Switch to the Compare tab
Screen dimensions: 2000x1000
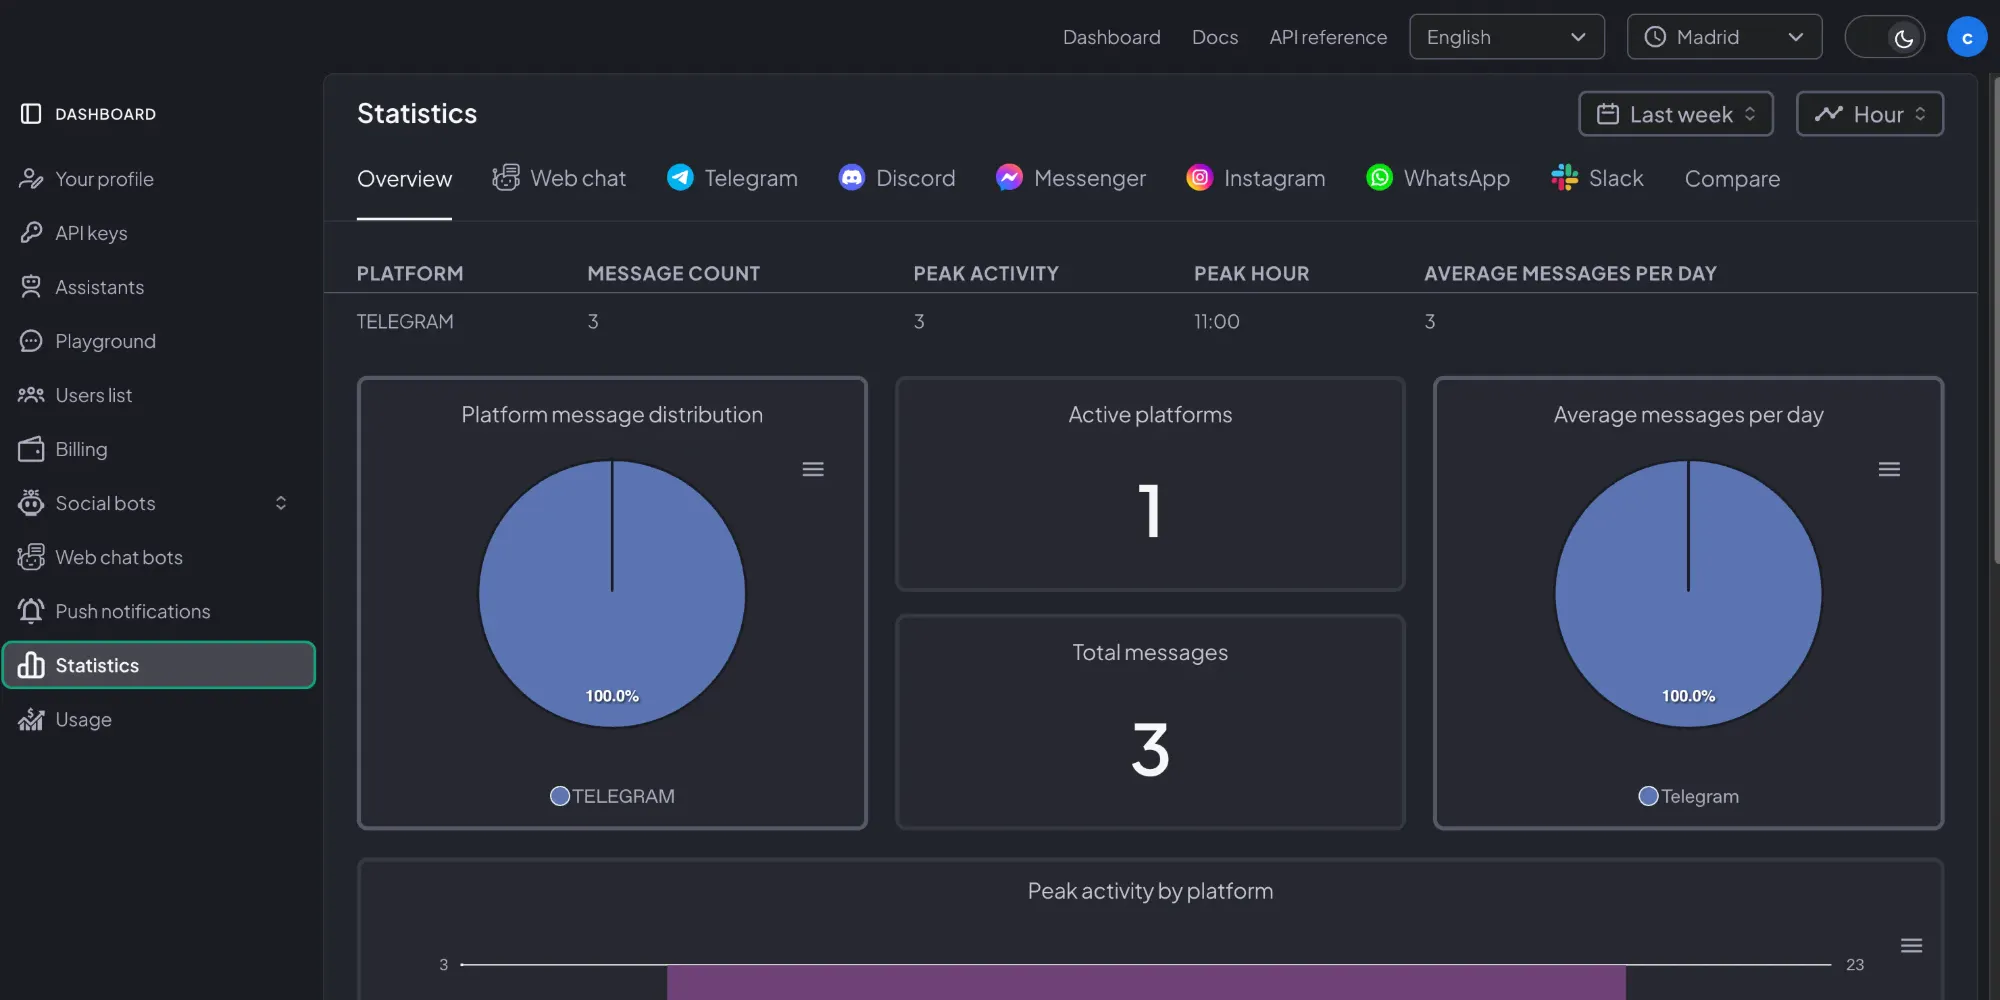coord(1732,179)
